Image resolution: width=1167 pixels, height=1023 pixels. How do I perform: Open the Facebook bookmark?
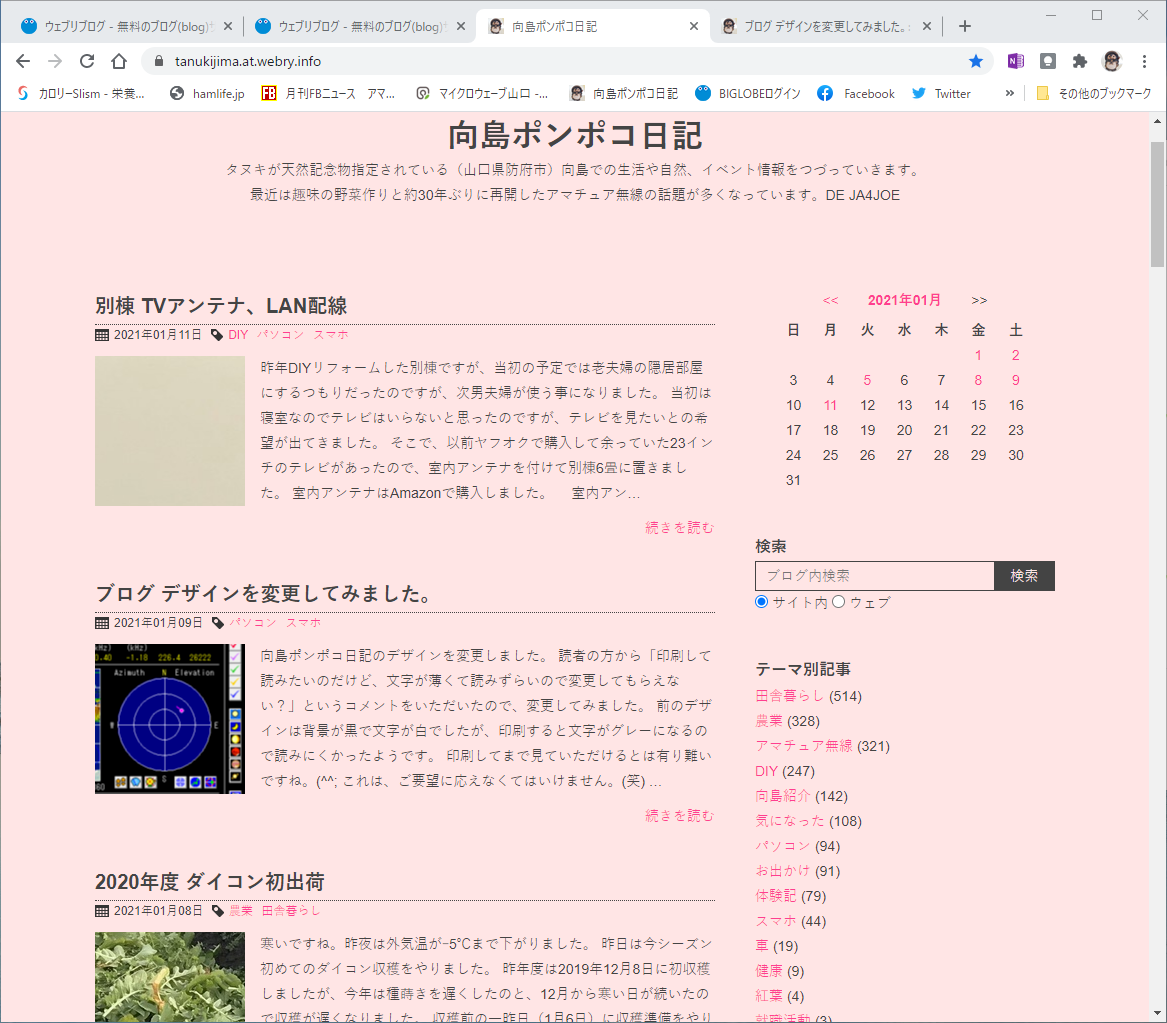tap(856, 93)
